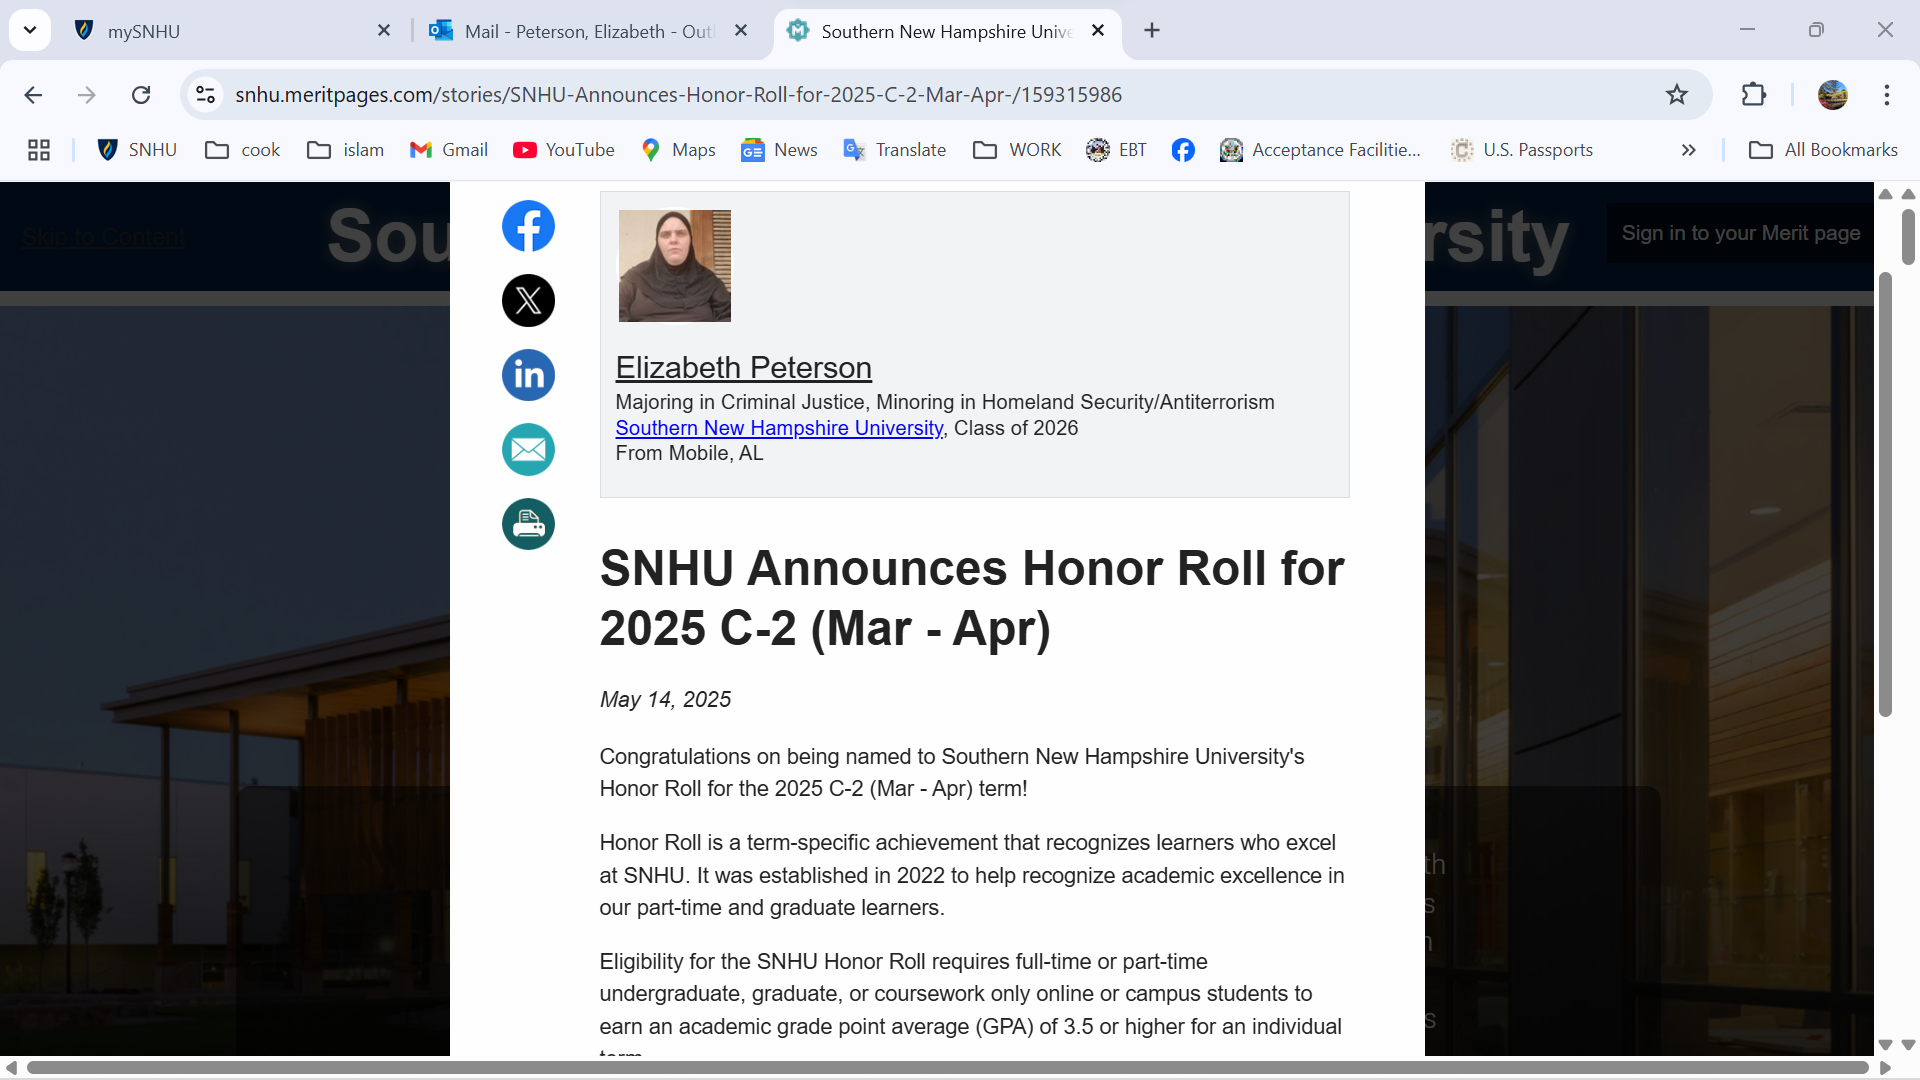The image size is (1920, 1080).
Task: Click the print page icon
Action: pos(528,524)
